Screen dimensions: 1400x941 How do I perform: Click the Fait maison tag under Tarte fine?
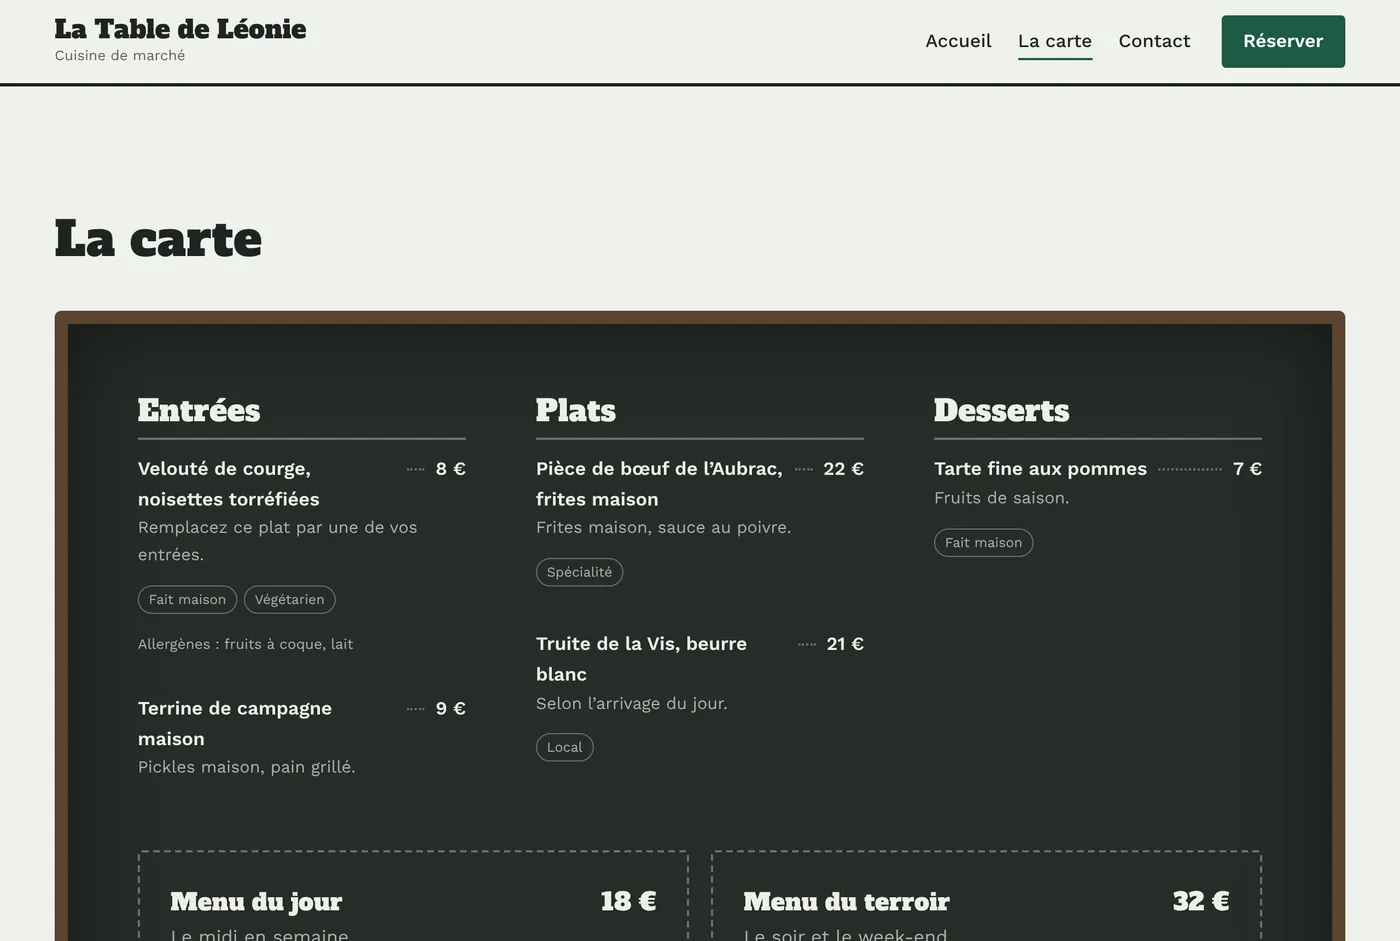pyautogui.click(x=984, y=543)
